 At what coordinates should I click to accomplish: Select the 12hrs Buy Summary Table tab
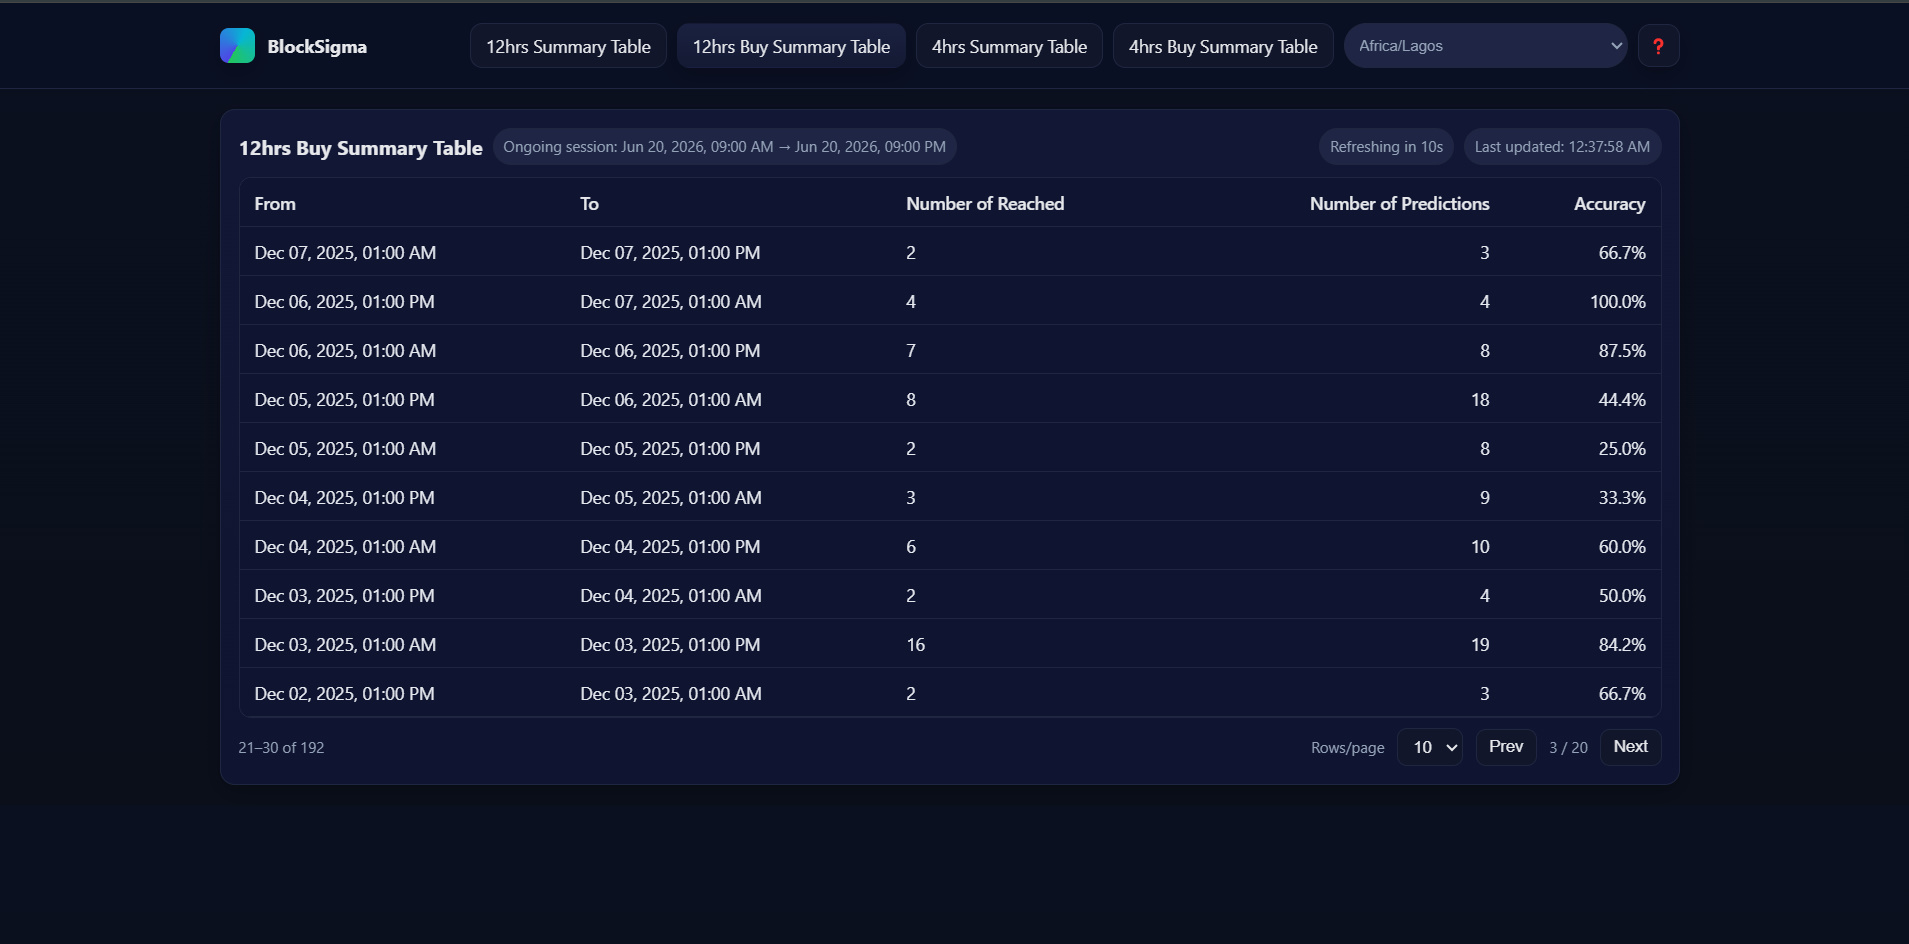click(791, 46)
